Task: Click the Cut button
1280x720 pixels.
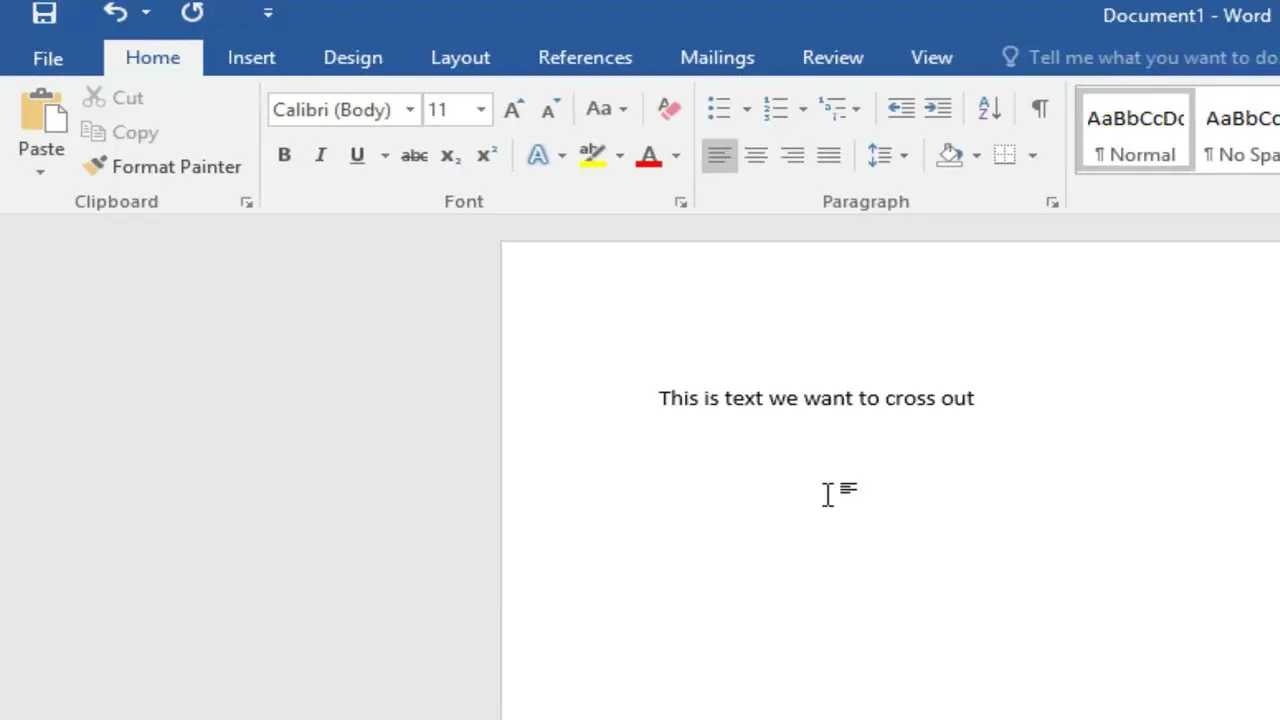Action: 113,98
